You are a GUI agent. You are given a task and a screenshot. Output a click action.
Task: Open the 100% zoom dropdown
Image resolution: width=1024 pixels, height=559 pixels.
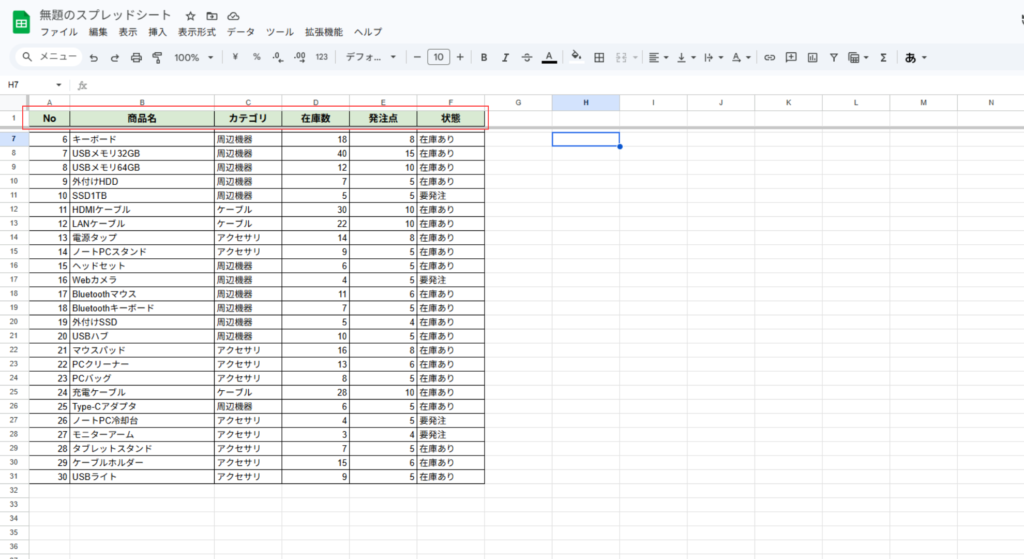193,58
